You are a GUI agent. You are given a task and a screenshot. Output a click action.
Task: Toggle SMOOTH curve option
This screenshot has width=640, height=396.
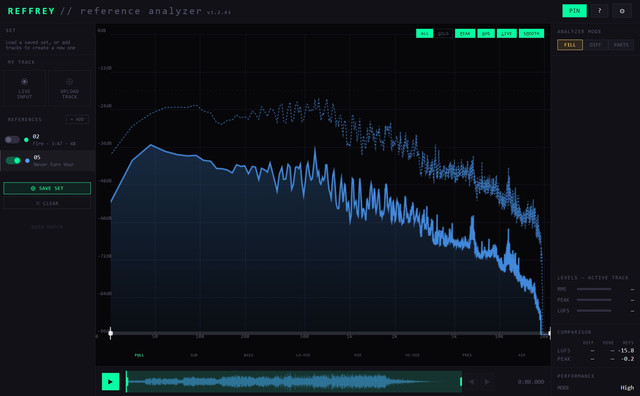pyautogui.click(x=531, y=33)
